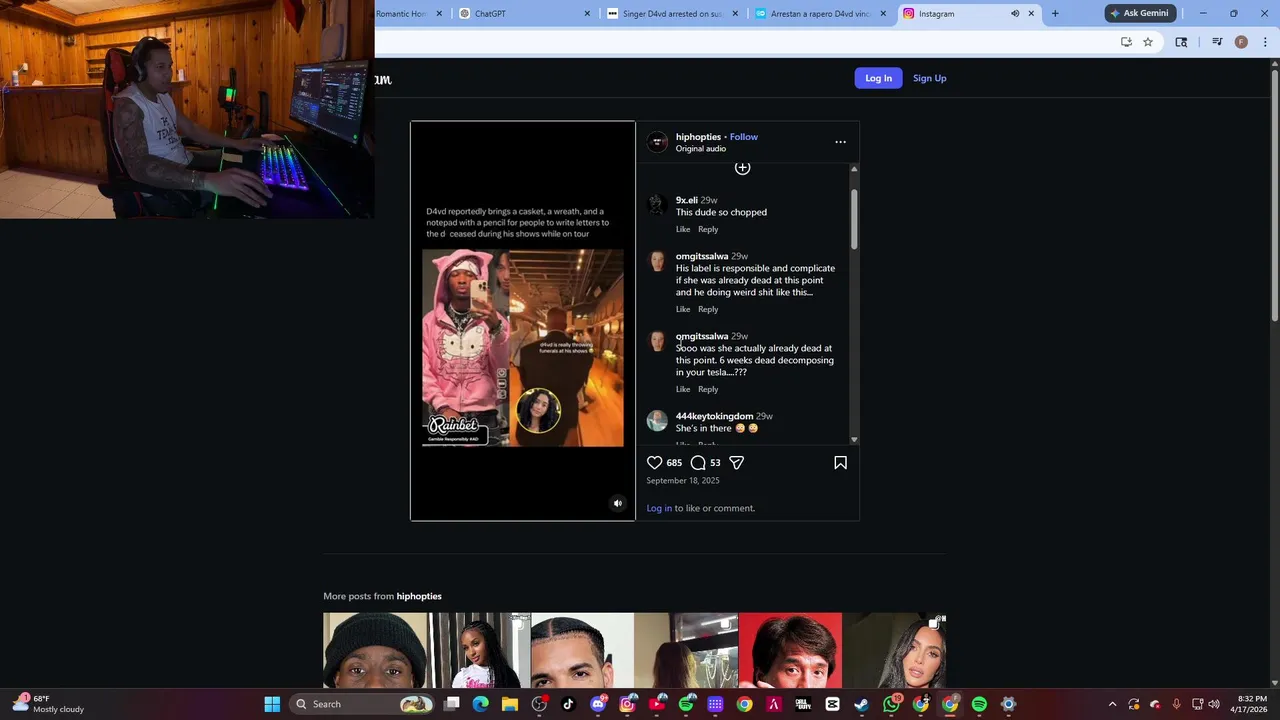This screenshot has height=720, width=1280.
Task: Like the 'Sooo was she actually' comment
Action: pos(683,390)
